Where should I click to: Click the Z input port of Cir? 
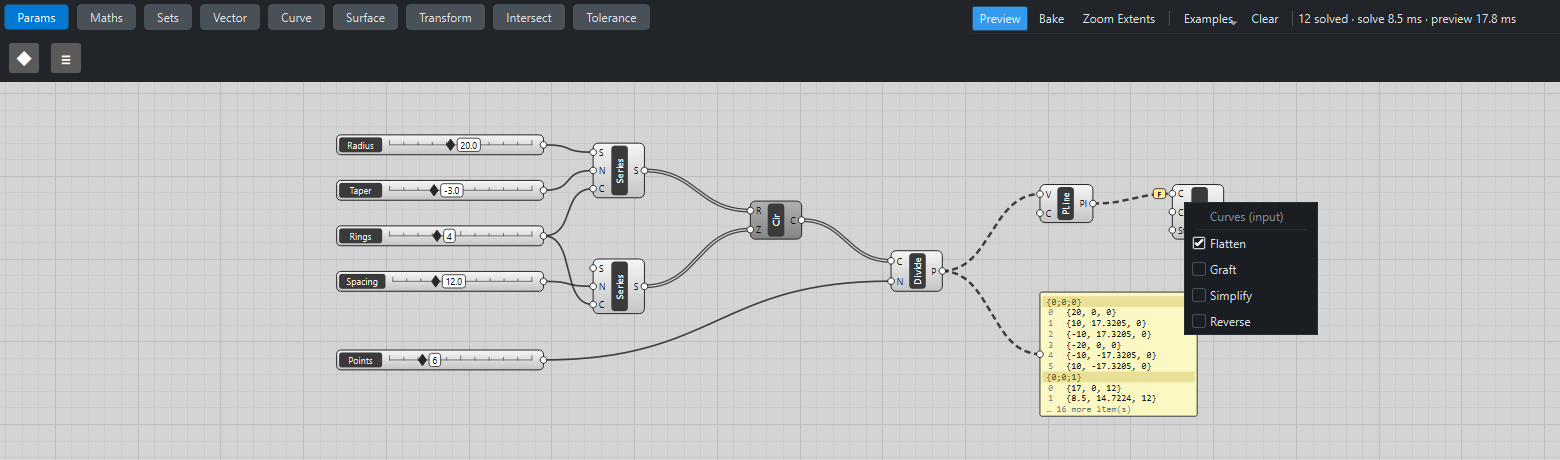(x=751, y=230)
